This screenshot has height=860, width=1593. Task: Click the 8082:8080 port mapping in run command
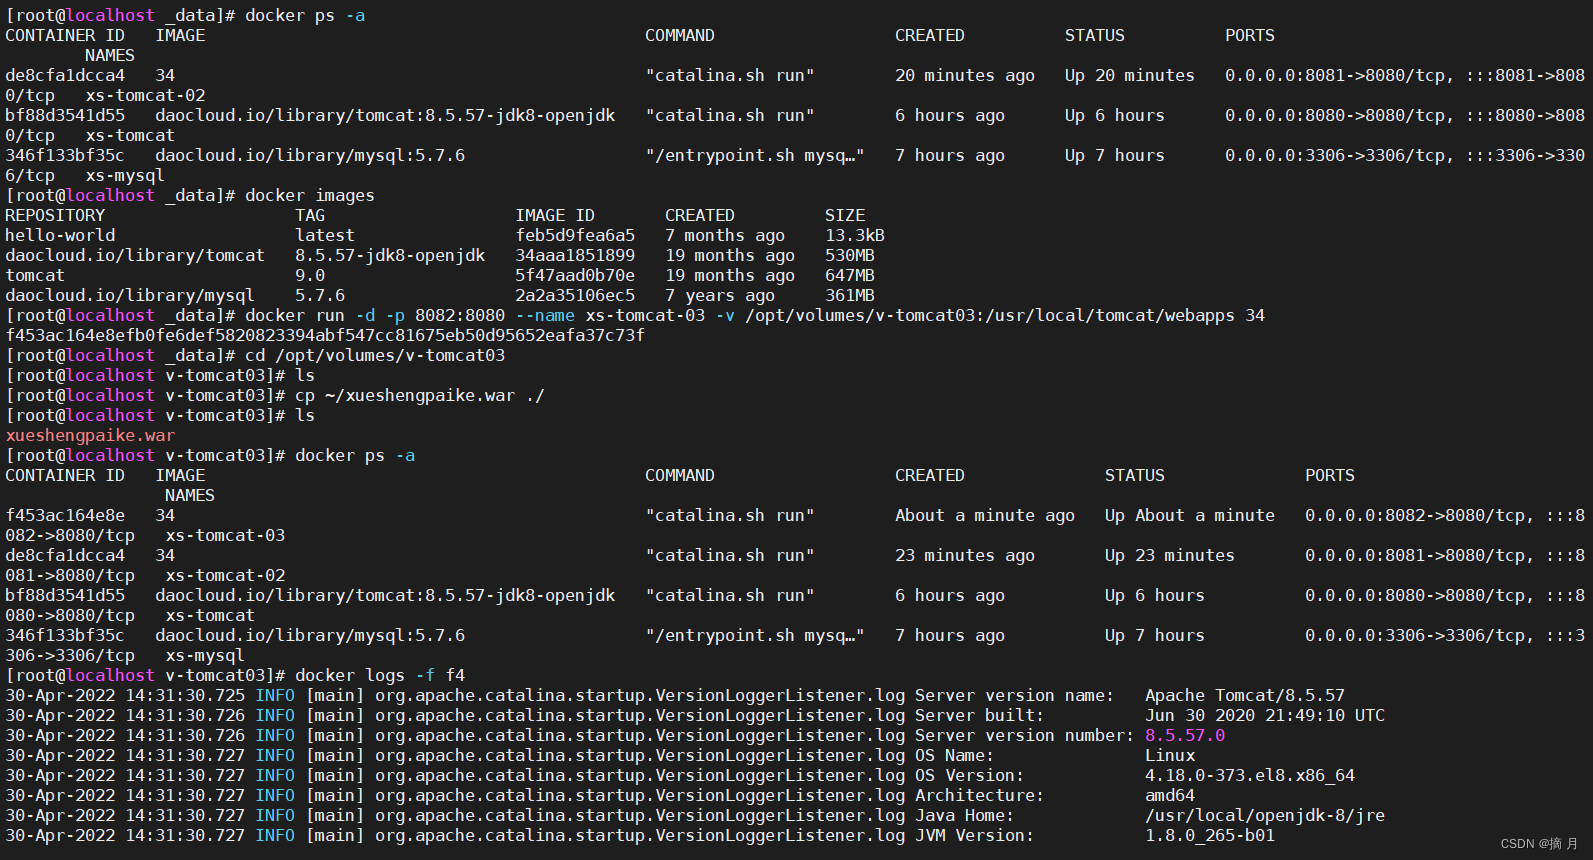(460, 315)
